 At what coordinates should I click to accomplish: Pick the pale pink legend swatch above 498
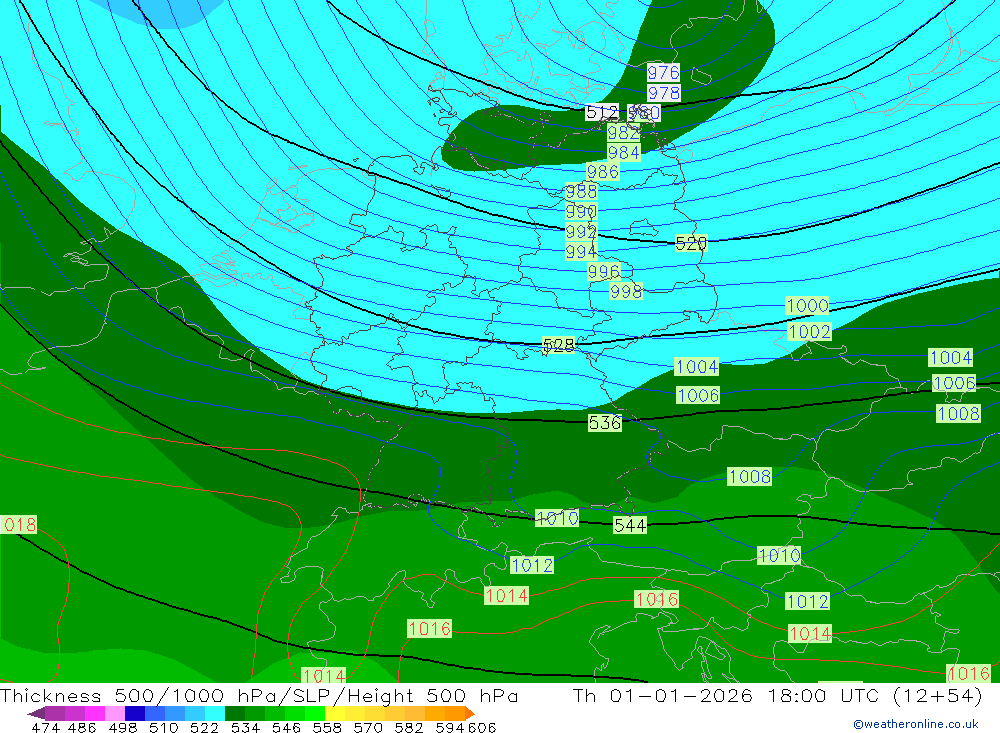[115, 713]
